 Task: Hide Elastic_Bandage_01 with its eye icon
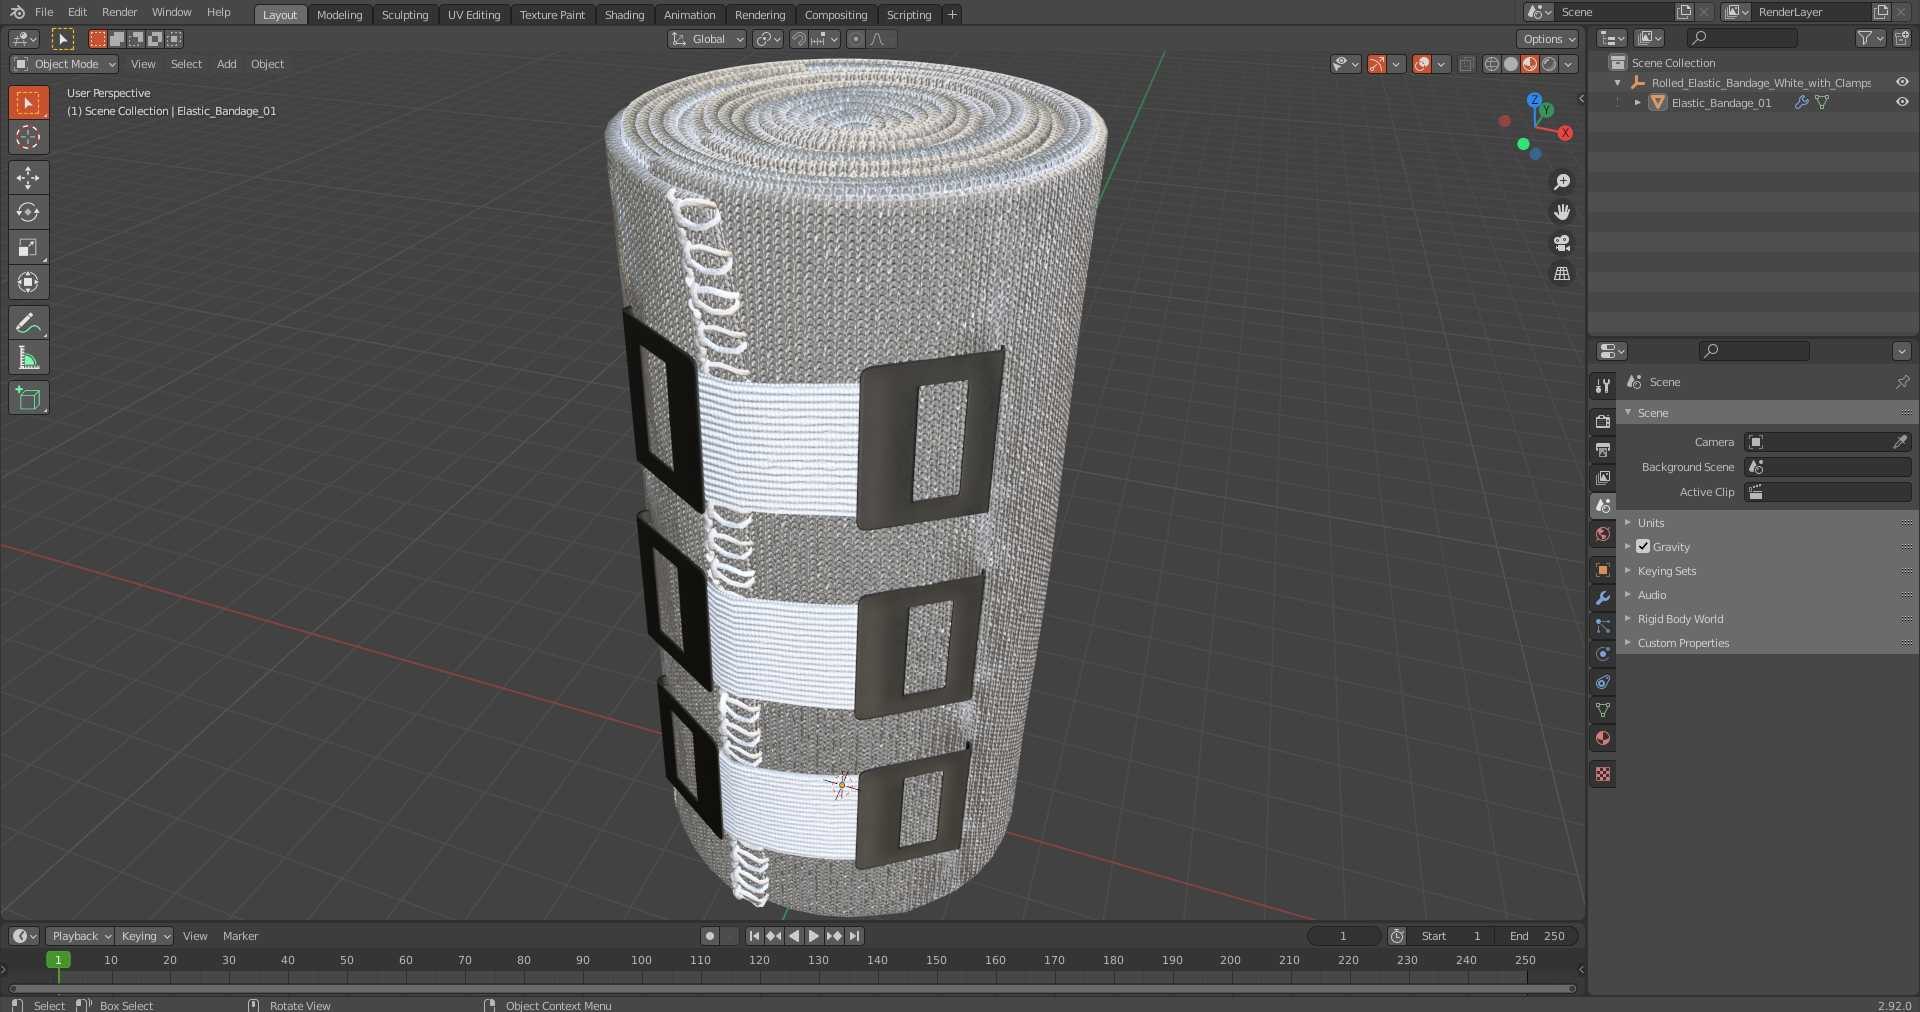(x=1902, y=102)
